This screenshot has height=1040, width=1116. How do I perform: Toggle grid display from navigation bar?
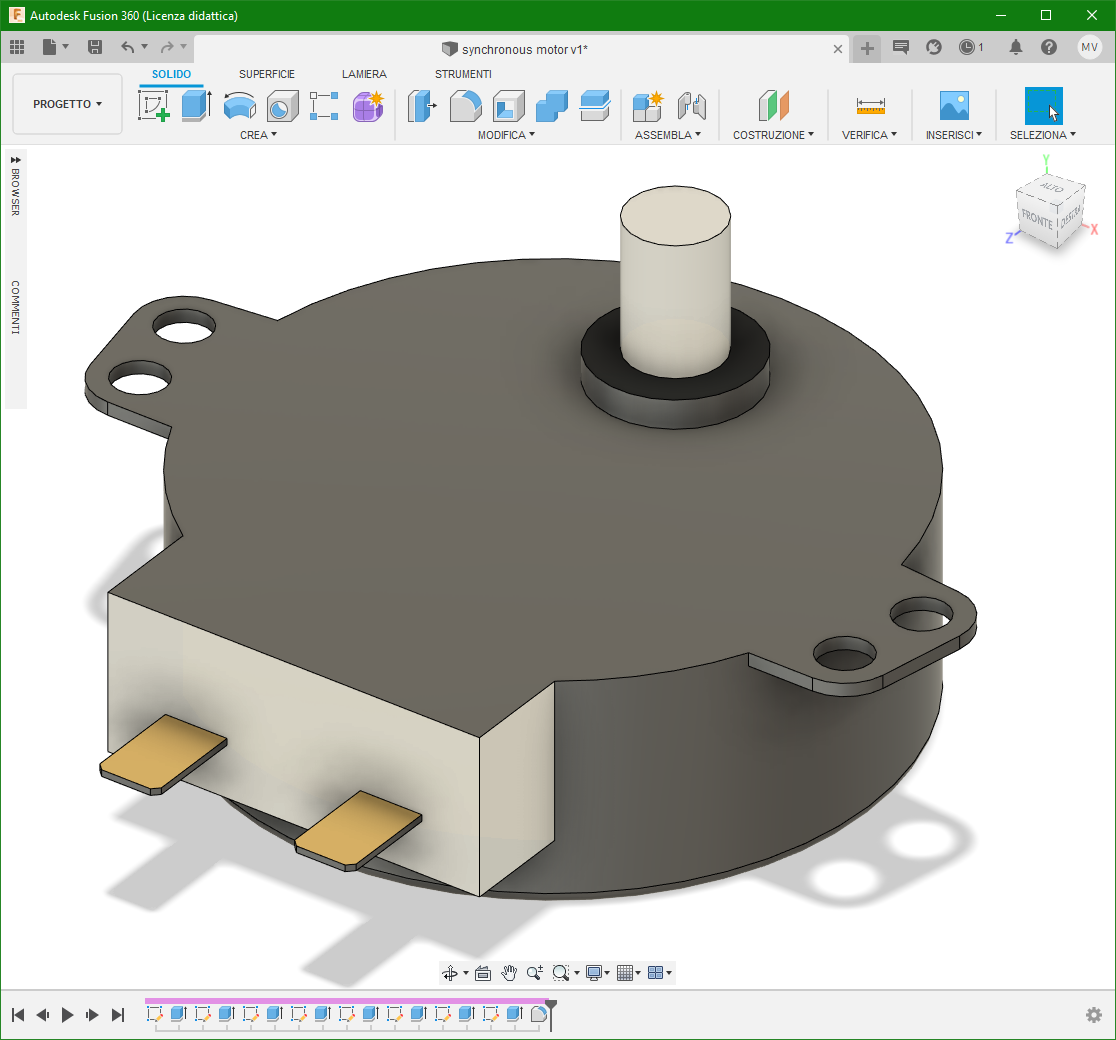coord(626,972)
